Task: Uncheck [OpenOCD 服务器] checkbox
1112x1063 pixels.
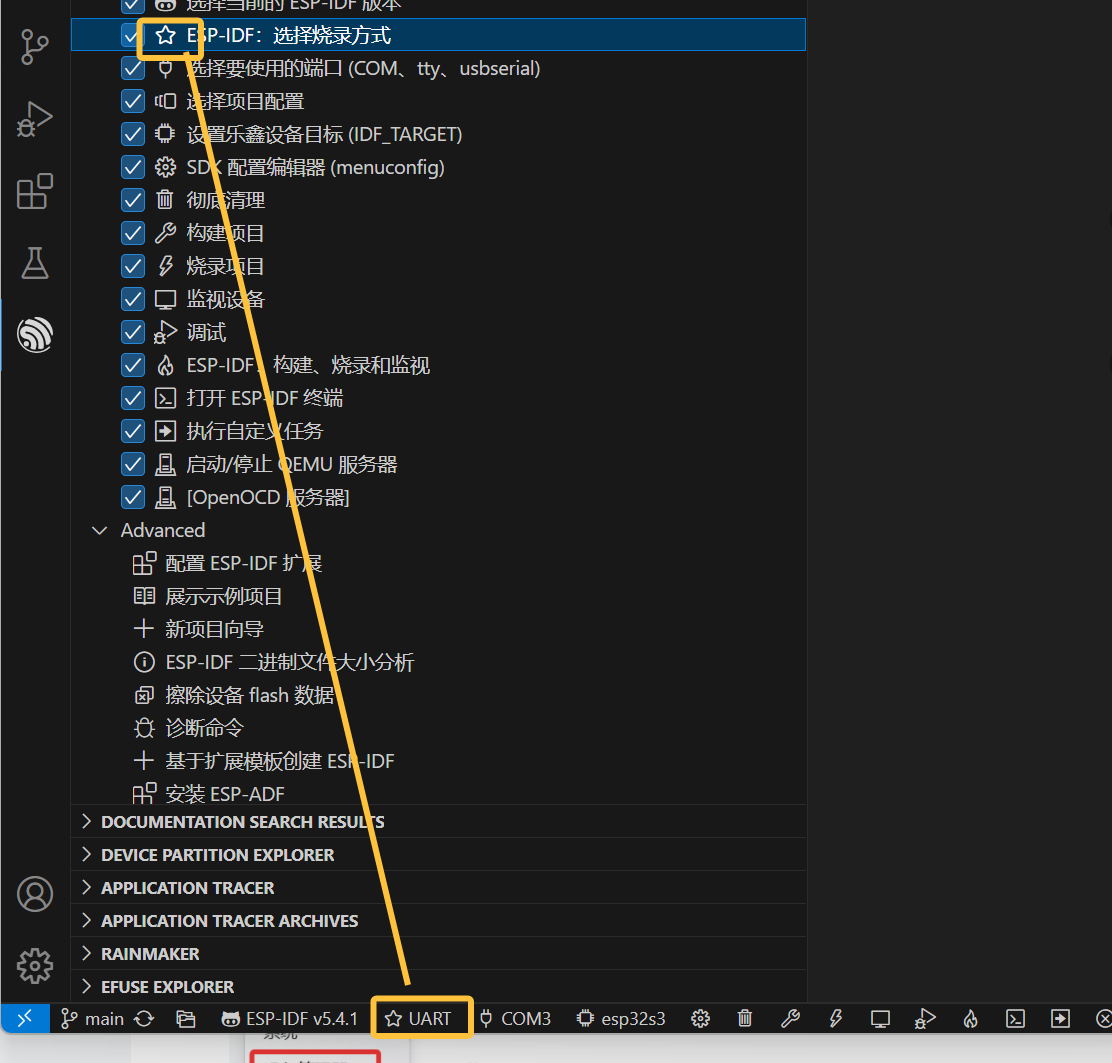Action: [133, 497]
